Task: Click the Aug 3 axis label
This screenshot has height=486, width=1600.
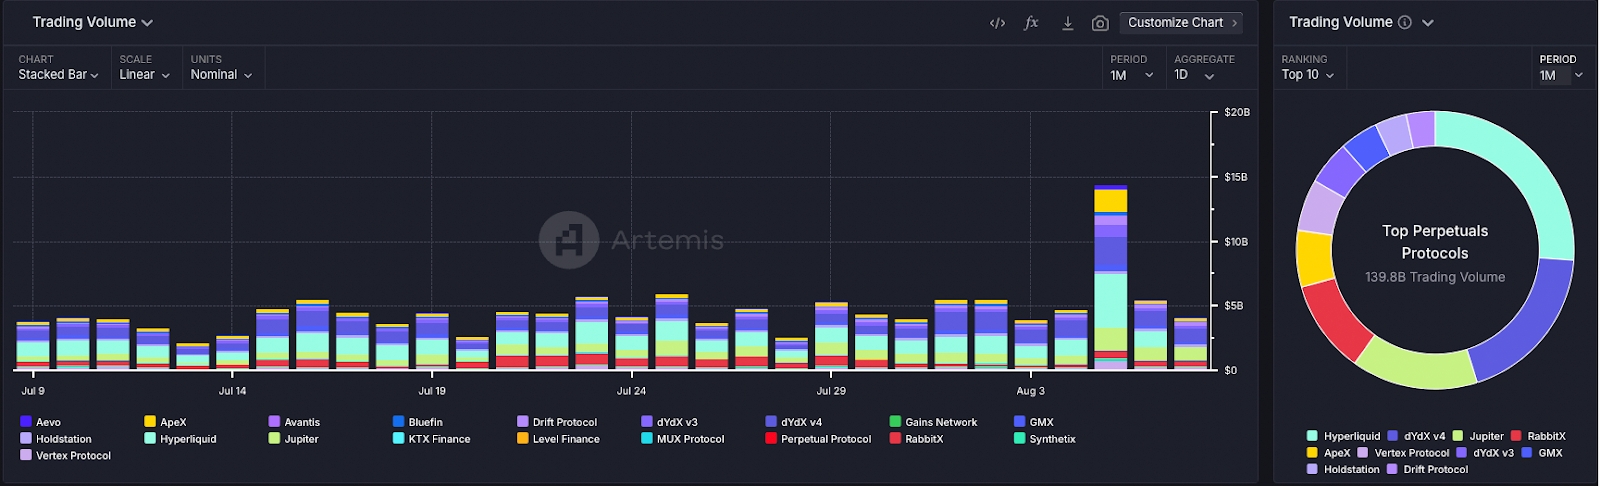Action: coord(1030,391)
